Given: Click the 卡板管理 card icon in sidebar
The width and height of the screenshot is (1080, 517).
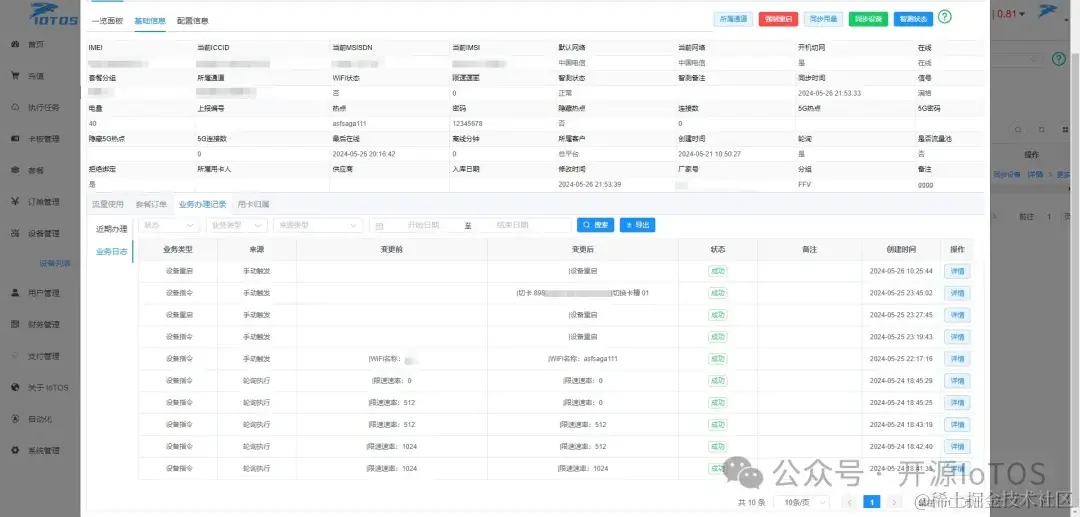Looking at the screenshot, I should click(15, 139).
